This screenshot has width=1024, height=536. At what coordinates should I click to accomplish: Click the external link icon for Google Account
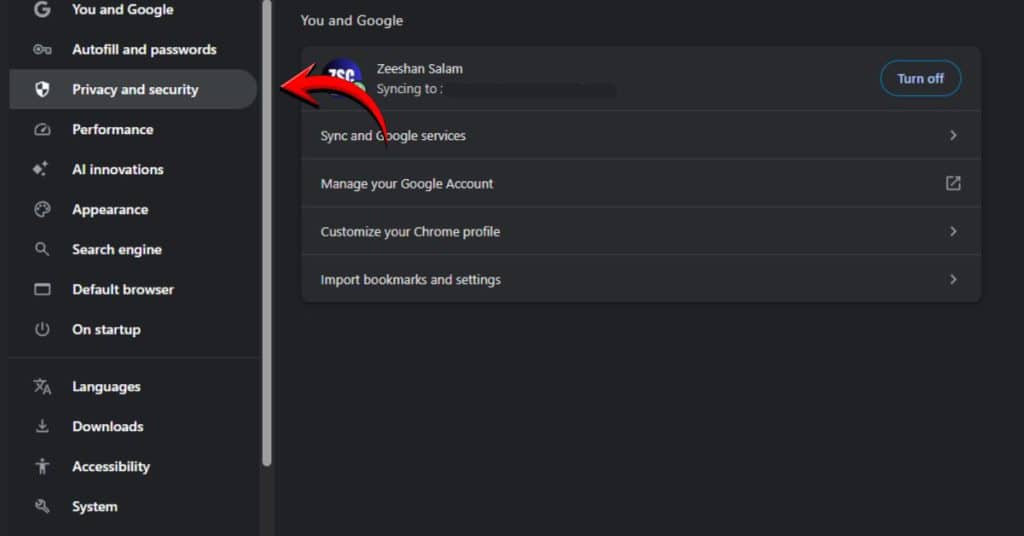[953, 184]
